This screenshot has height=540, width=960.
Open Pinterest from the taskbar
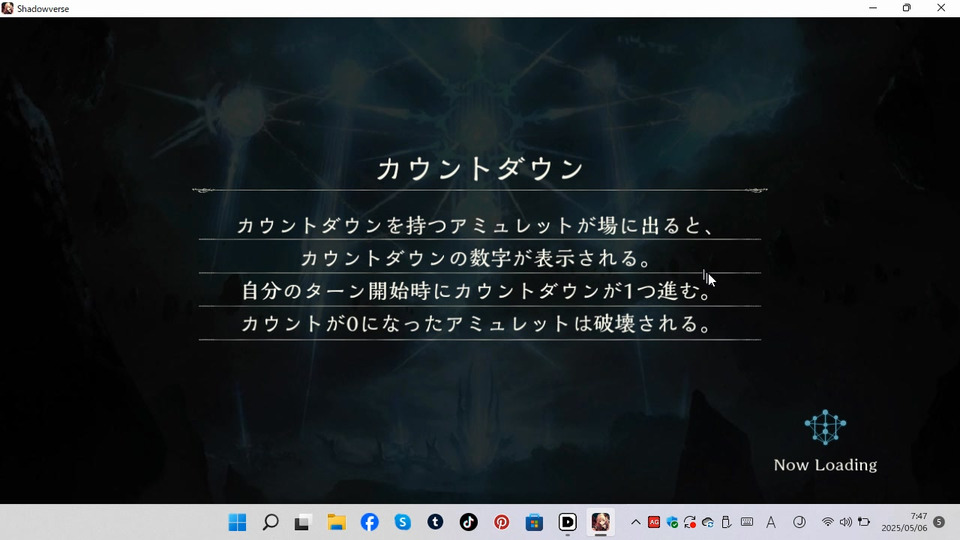(501, 522)
